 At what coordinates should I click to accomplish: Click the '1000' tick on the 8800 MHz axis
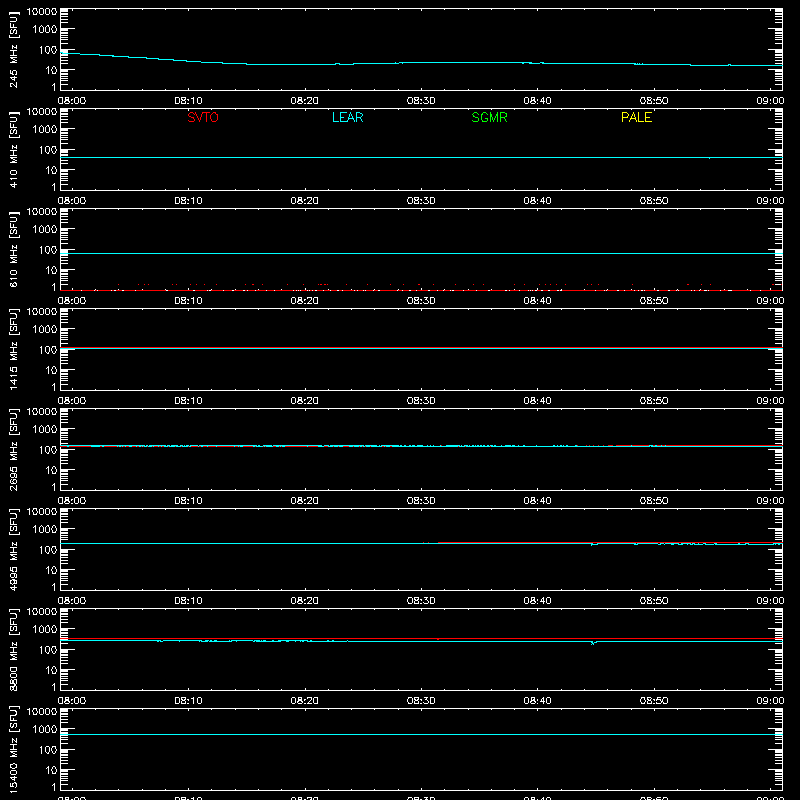[45, 630]
